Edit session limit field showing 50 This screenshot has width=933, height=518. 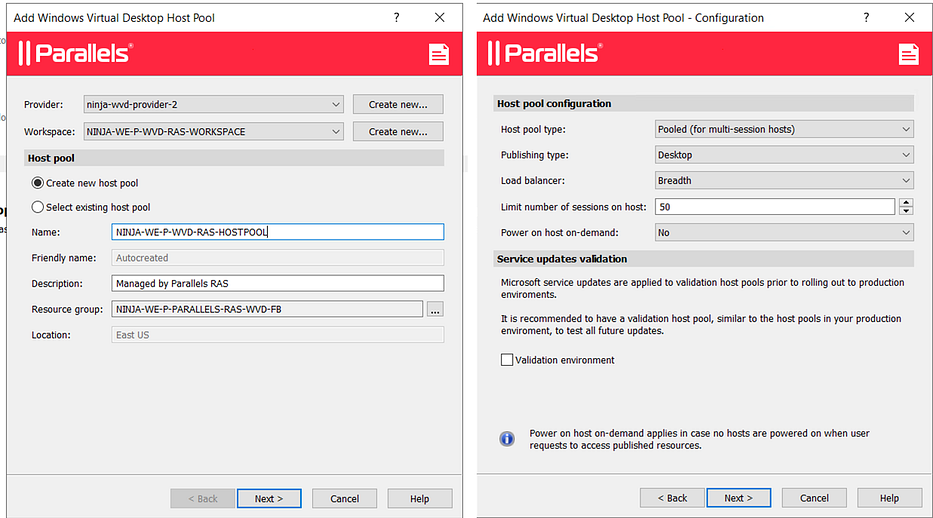(x=775, y=207)
